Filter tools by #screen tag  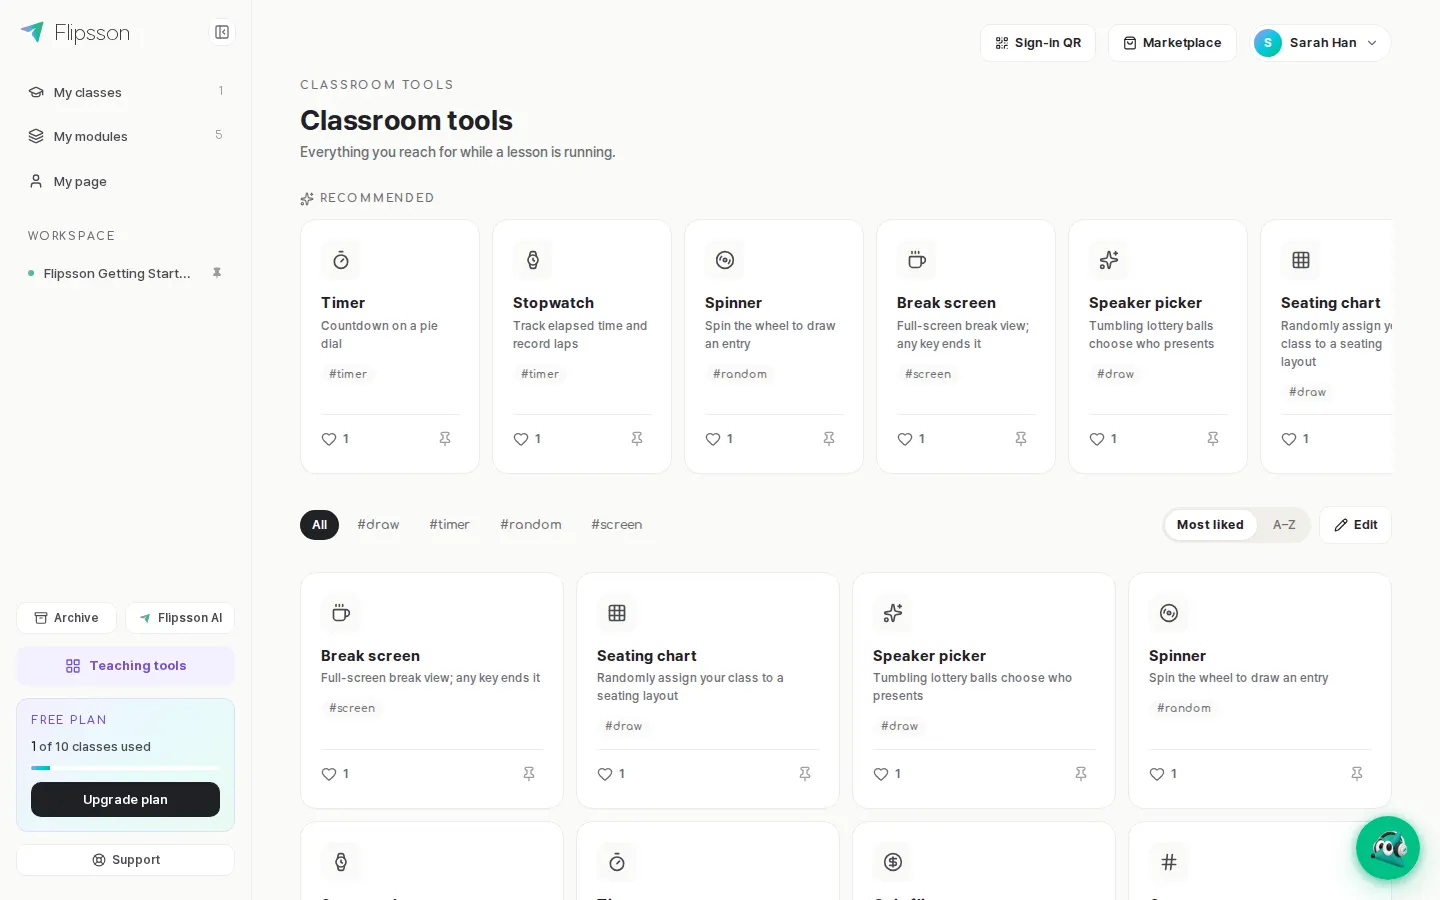click(616, 525)
